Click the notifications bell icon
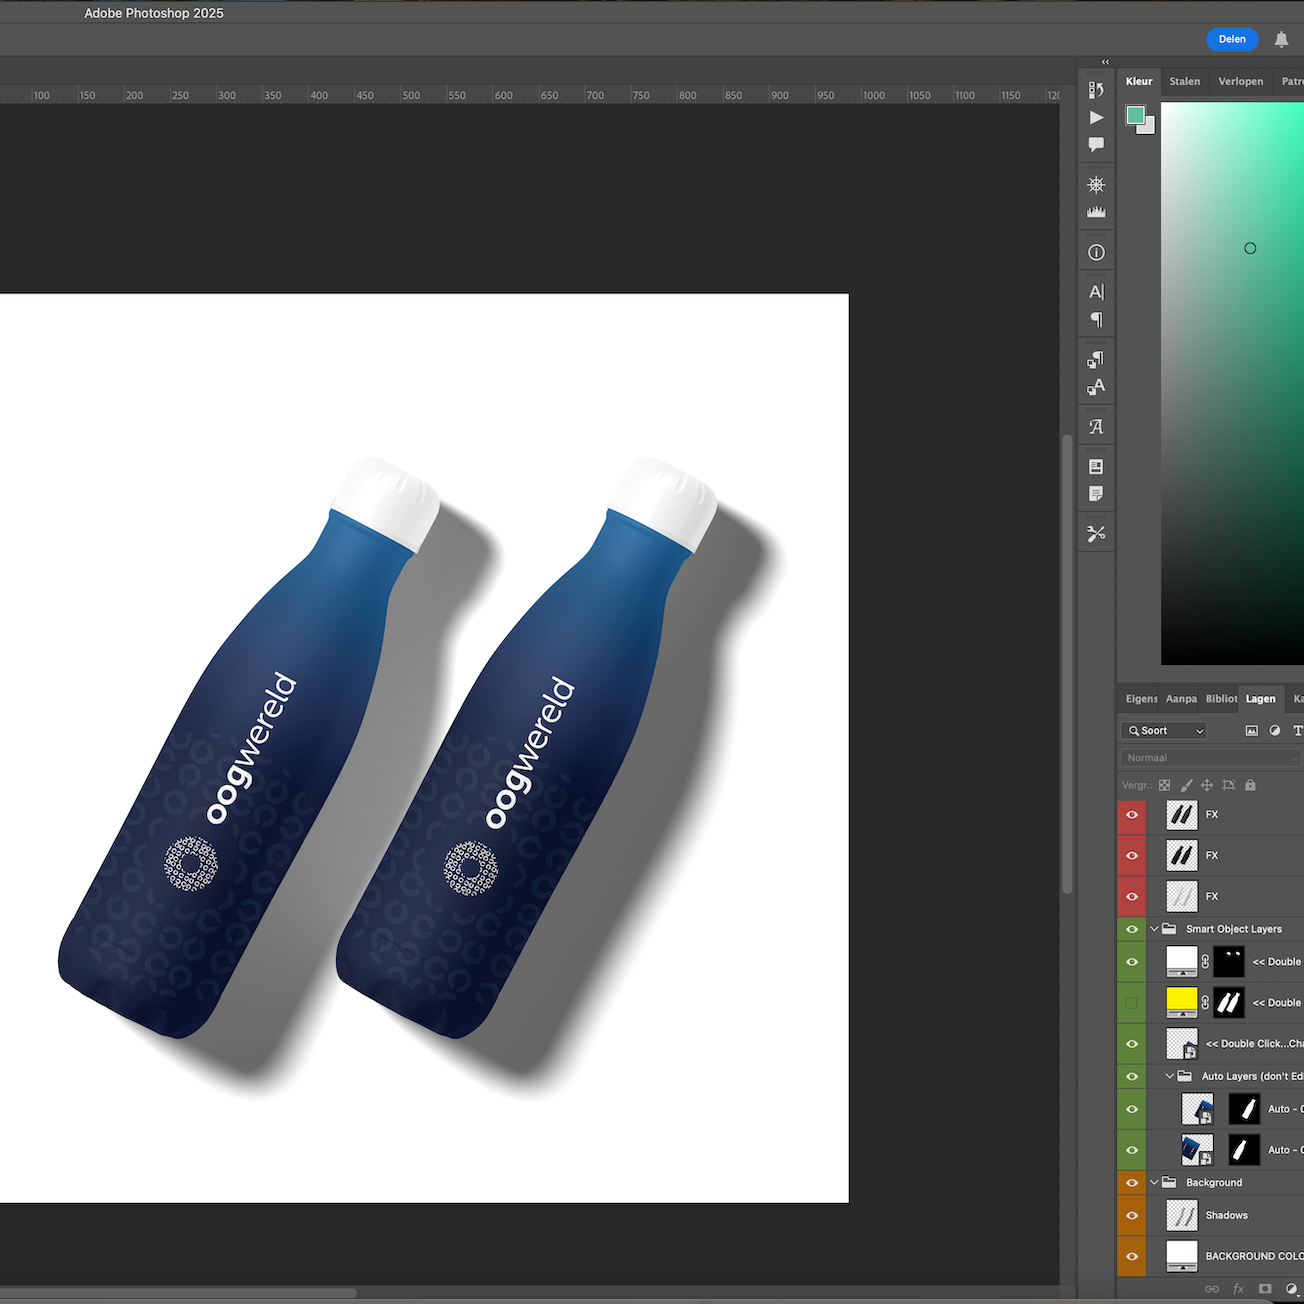 point(1281,40)
